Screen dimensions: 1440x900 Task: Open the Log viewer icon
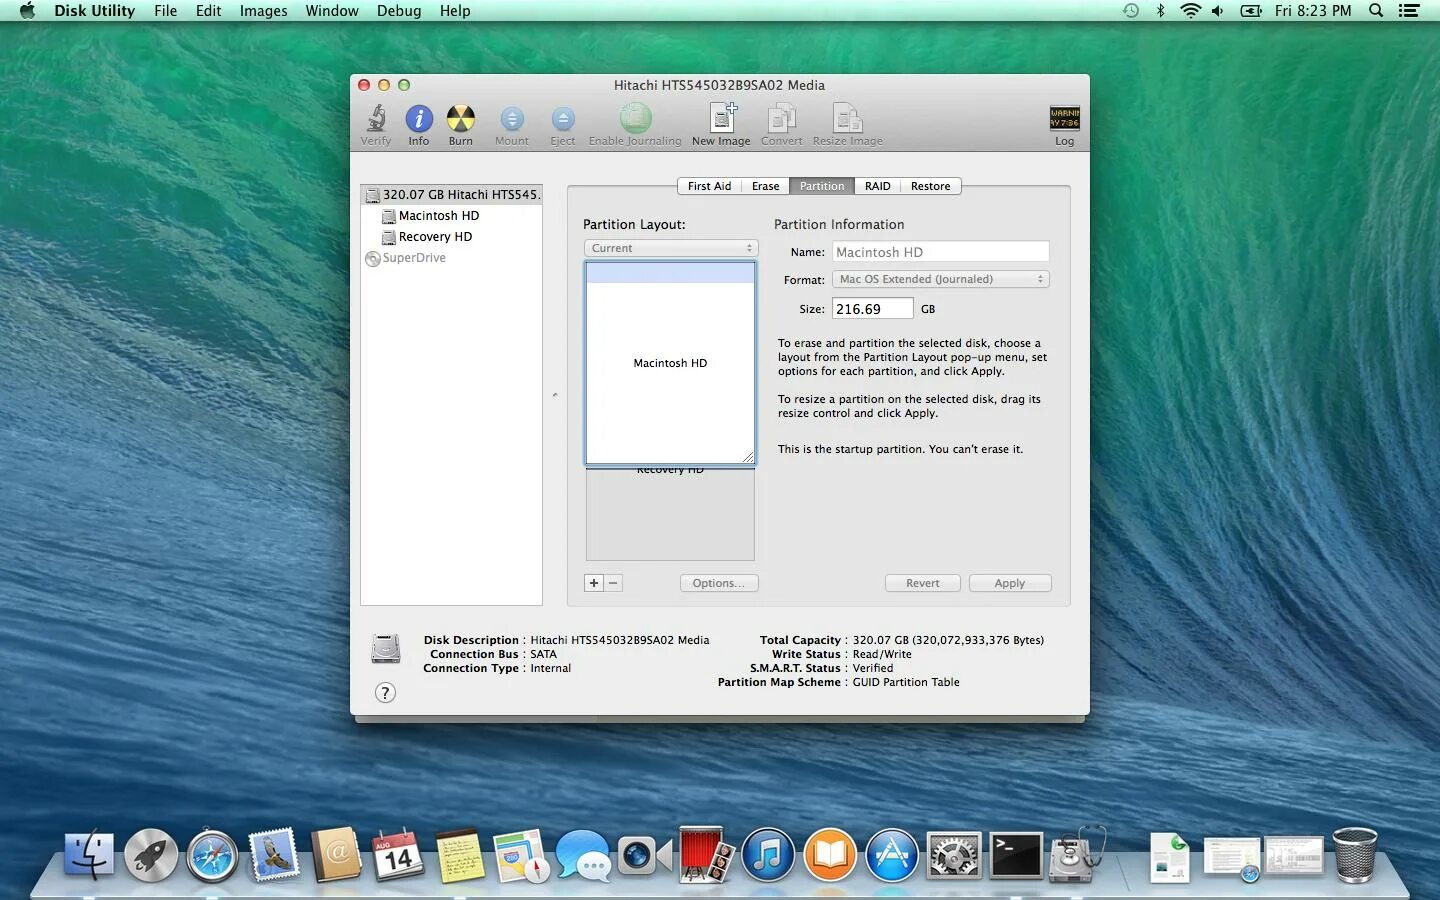[1064, 118]
